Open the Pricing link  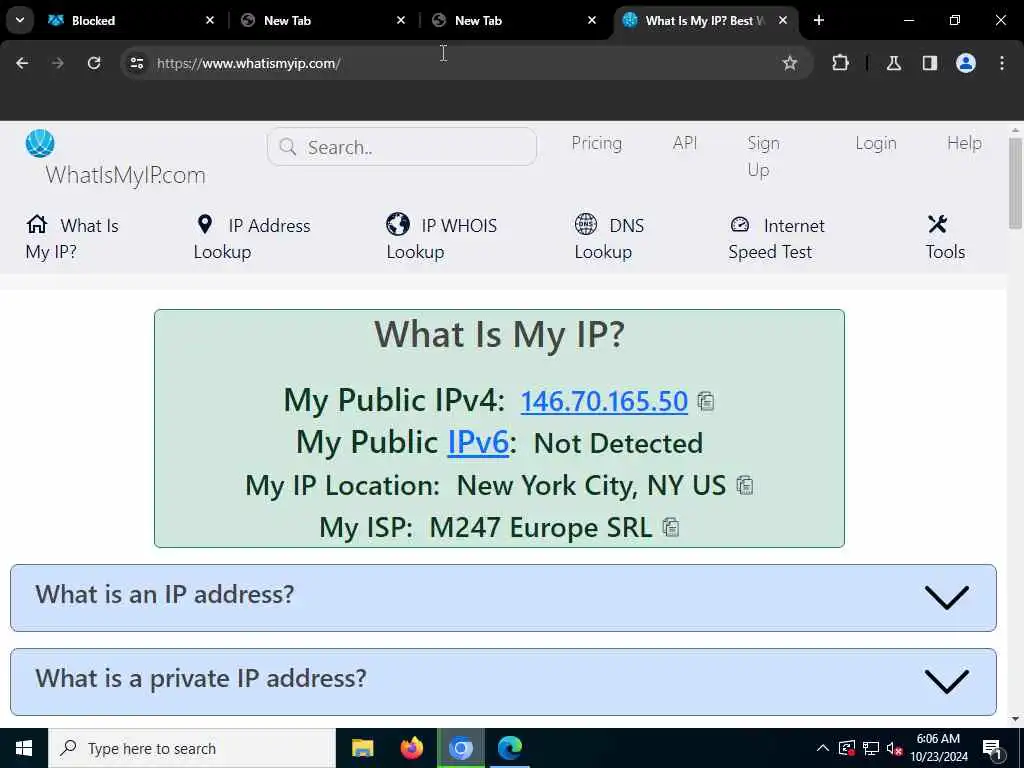(597, 143)
